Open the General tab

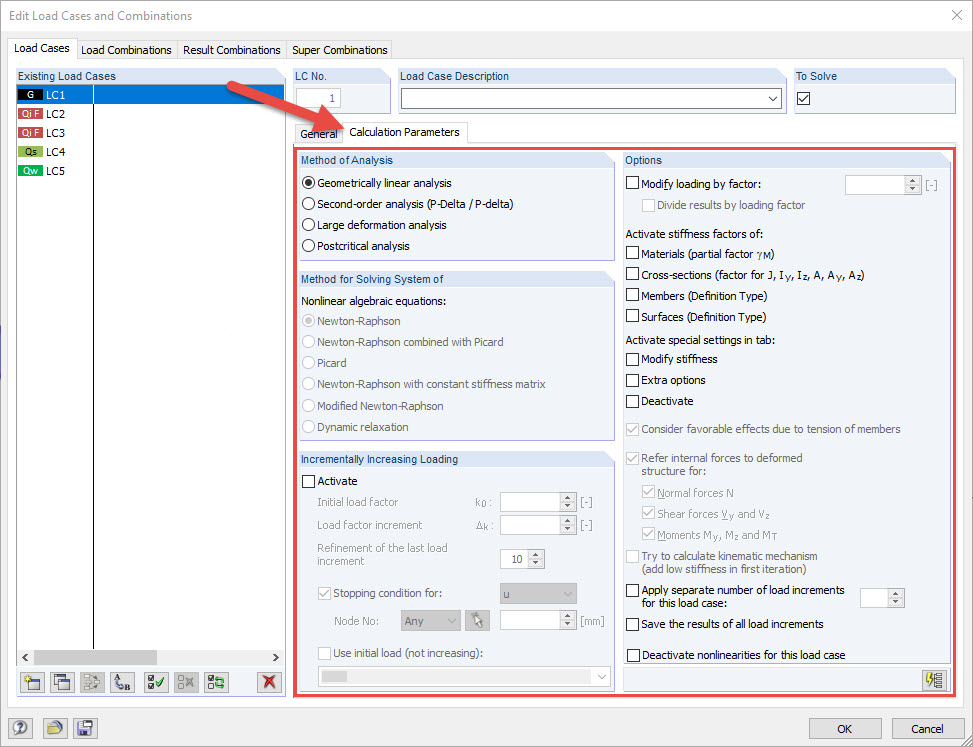[318, 132]
